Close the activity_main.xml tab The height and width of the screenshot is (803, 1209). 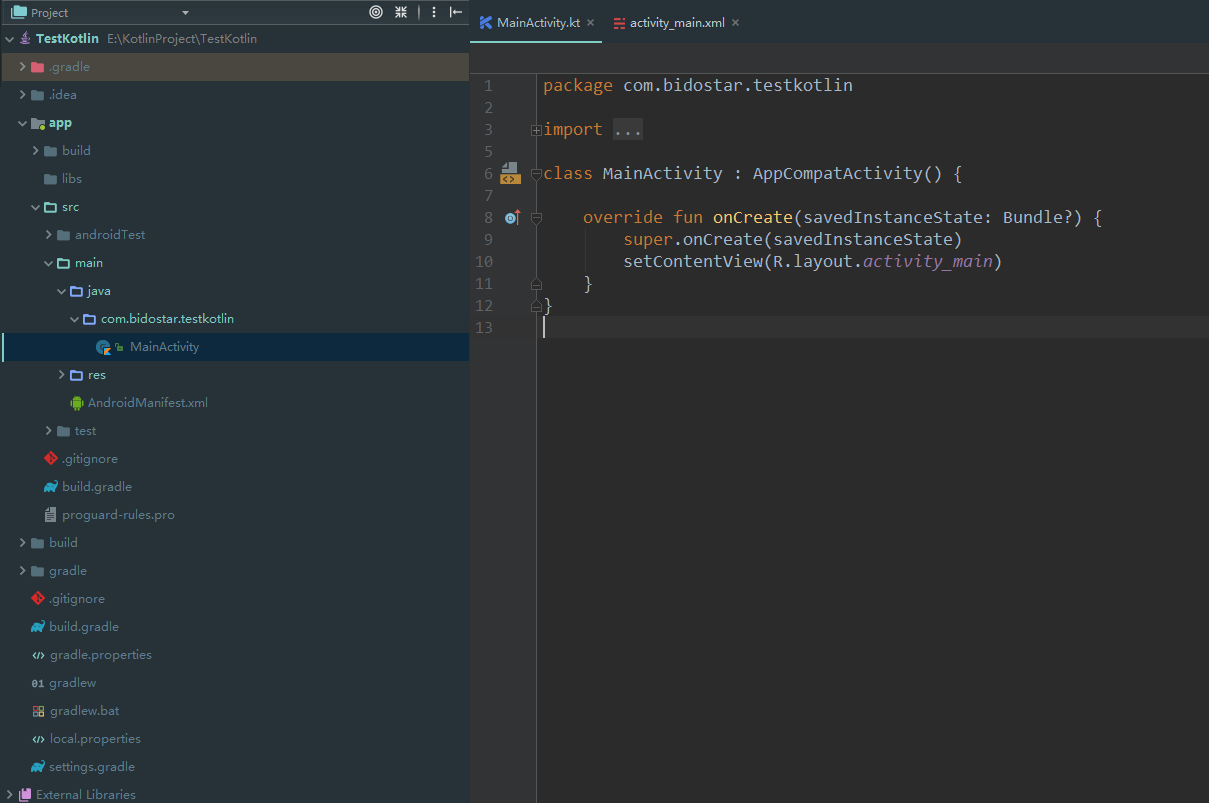click(x=736, y=22)
